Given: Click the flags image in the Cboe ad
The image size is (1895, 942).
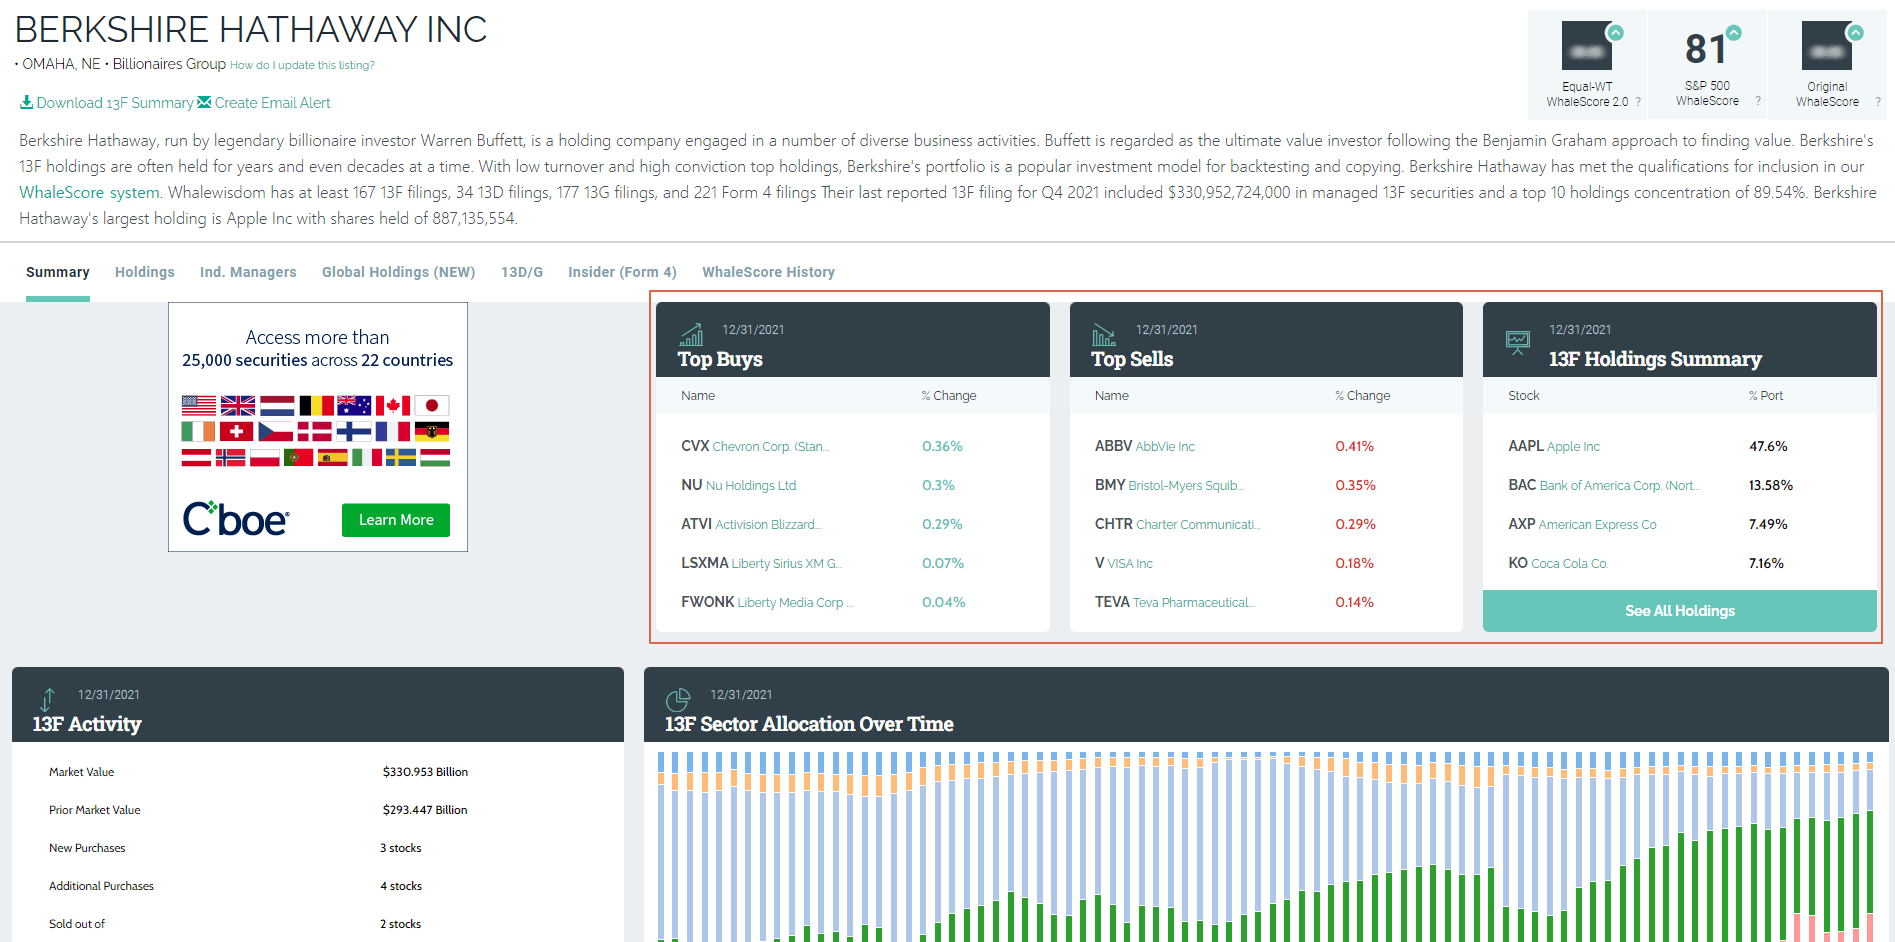Looking at the screenshot, I should click(x=316, y=431).
